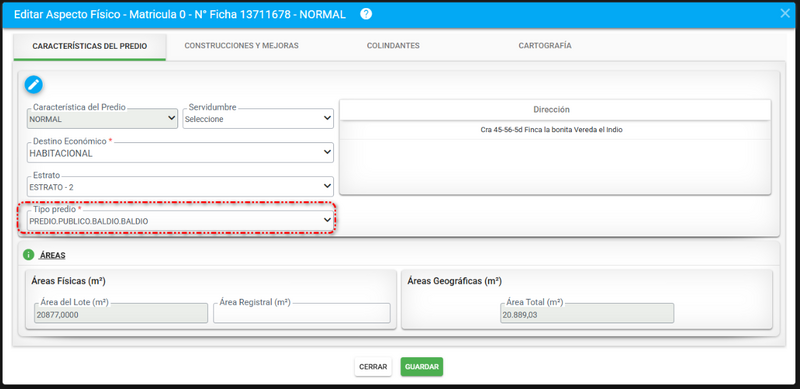The image size is (800, 389).
Task: Click the CERRAR button
Action: click(373, 367)
